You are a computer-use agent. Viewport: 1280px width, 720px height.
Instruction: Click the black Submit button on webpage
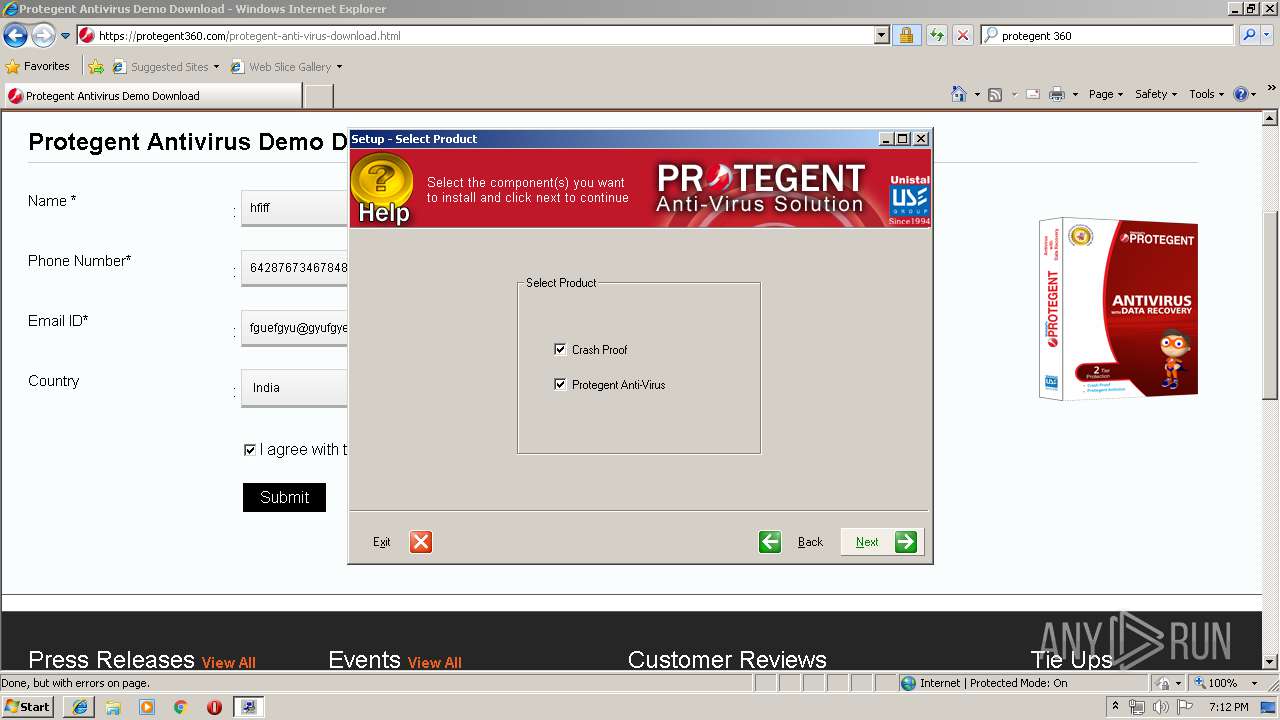click(x=284, y=497)
